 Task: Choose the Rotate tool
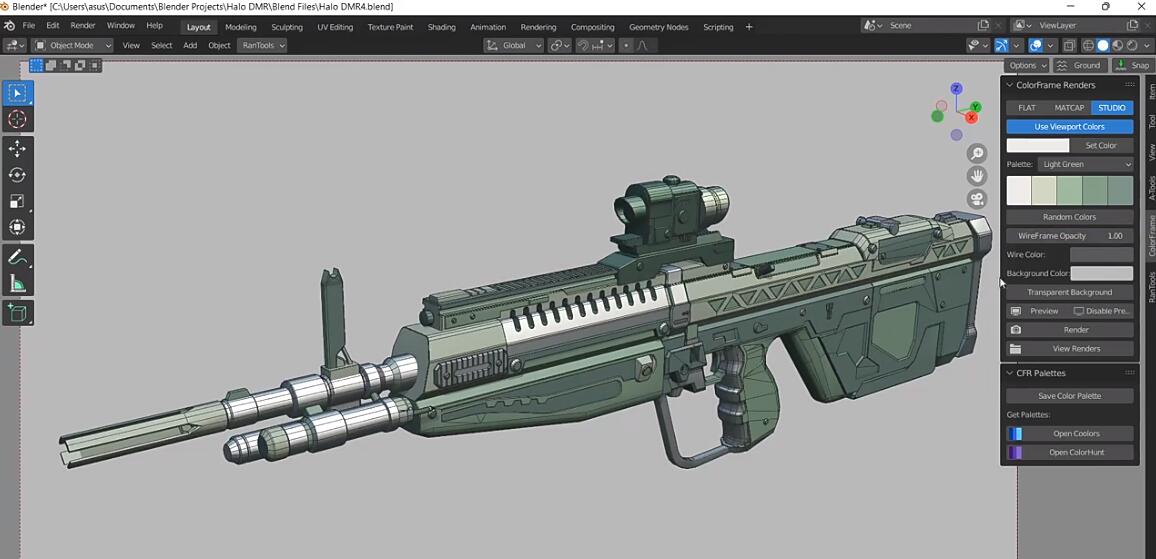(18, 175)
